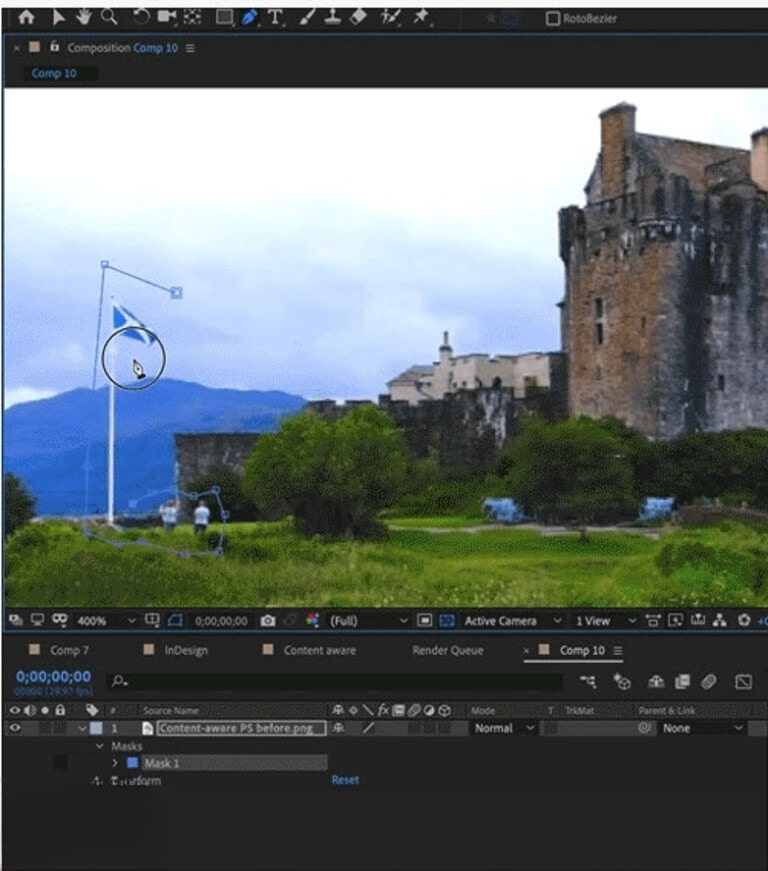Screen dimensions: 768x871
Task: Click the timeline timecode 0;00;00;00
Action: click(53, 677)
